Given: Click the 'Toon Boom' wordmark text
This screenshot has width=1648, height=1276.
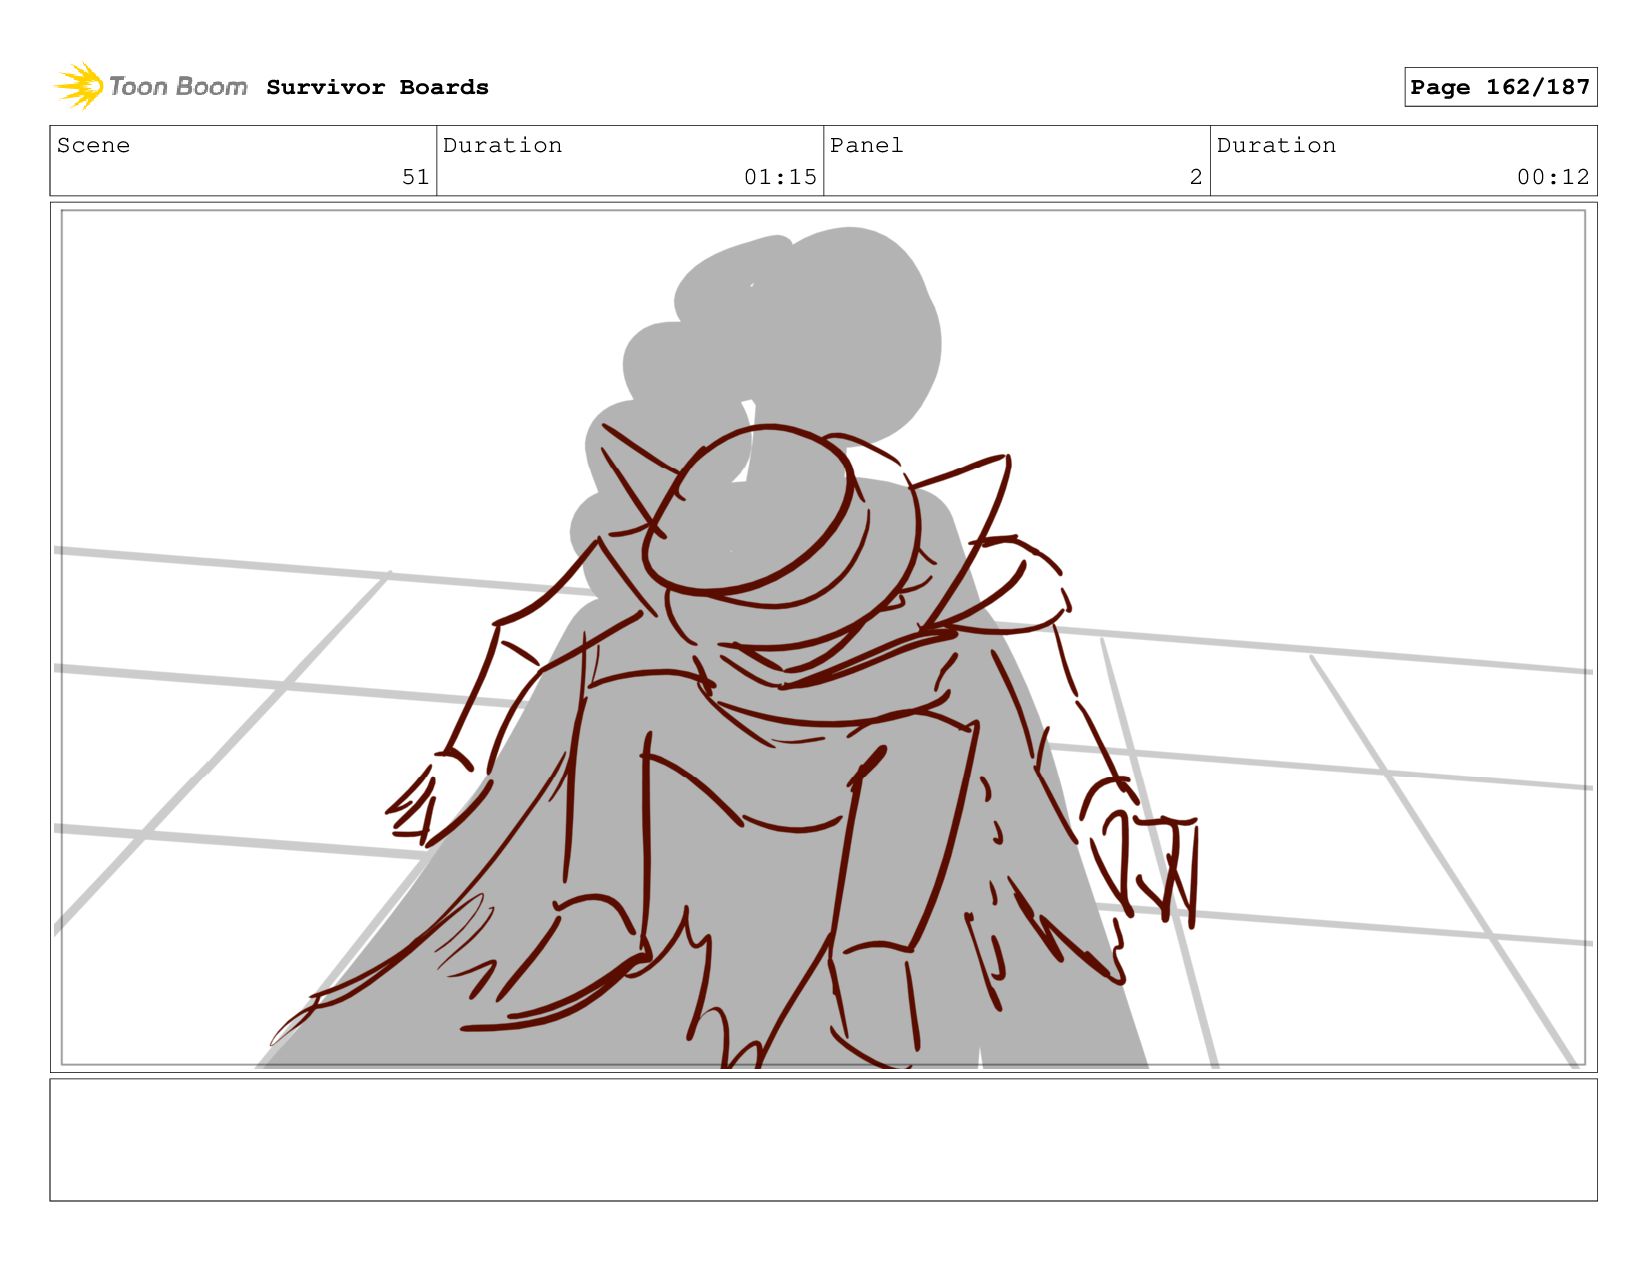Looking at the screenshot, I should coord(178,86).
